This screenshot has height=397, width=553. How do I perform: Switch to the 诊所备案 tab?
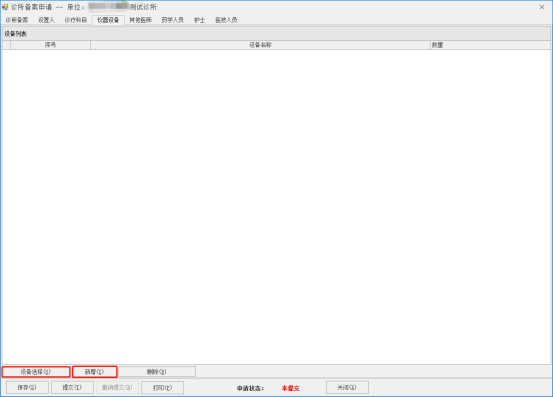(17, 20)
